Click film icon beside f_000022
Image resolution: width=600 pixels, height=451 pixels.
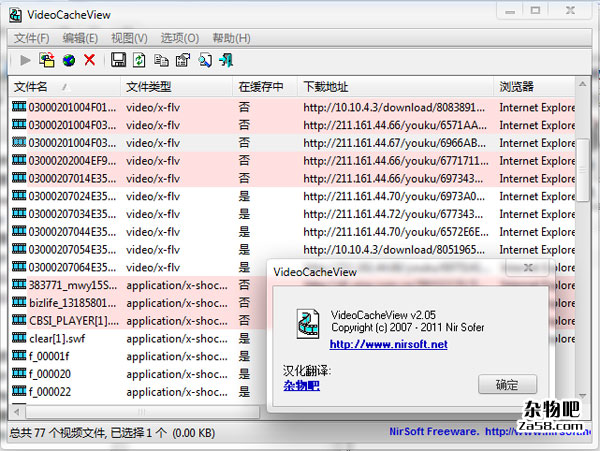click(19, 391)
